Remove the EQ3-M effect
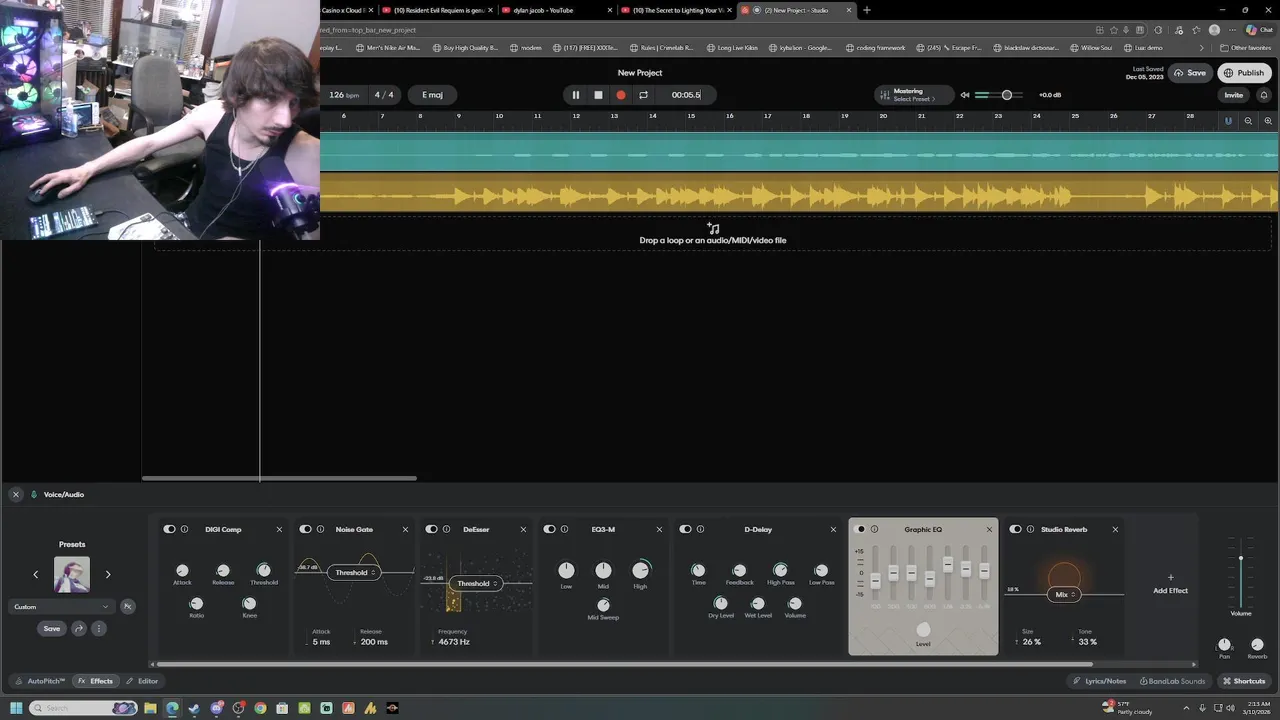The width and height of the screenshot is (1280, 720). pos(659,529)
